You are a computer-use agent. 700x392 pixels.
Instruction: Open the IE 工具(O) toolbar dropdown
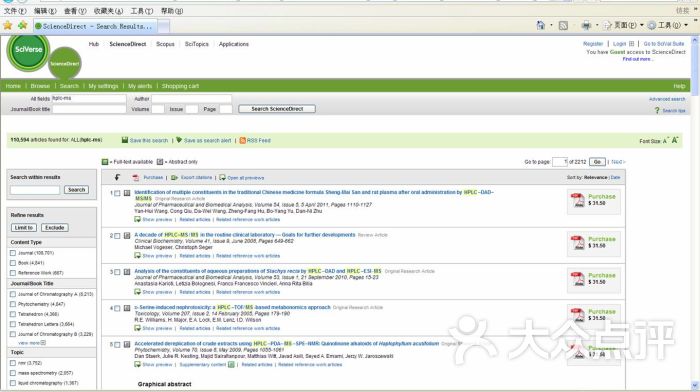coord(668,25)
